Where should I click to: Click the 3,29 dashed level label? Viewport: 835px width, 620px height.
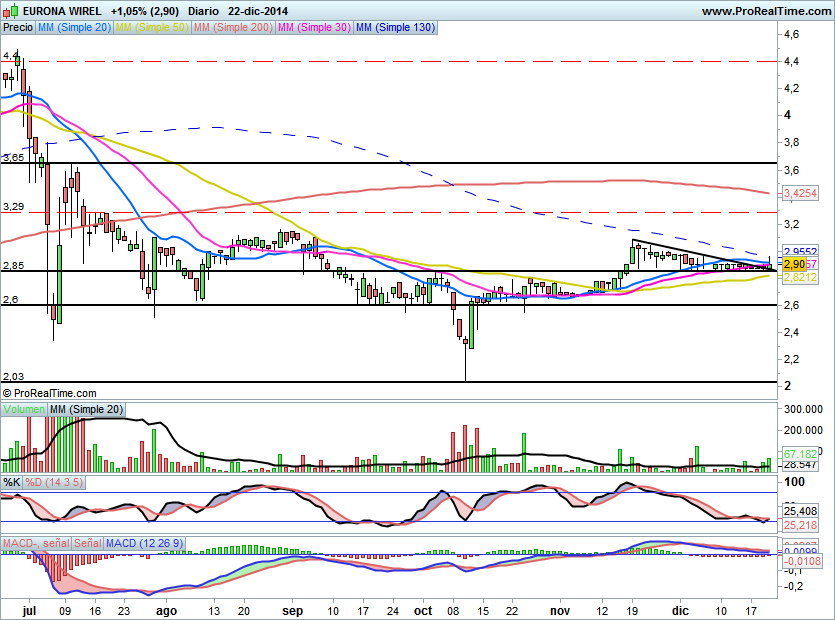[x=13, y=207]
